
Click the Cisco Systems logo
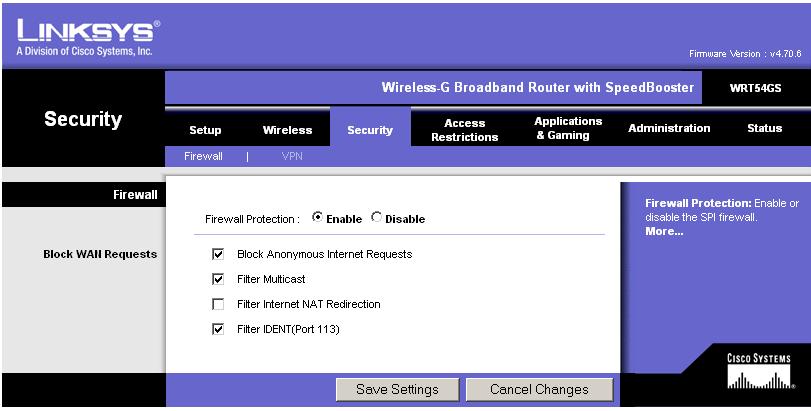pyautogui.click(x=759, y=371)
